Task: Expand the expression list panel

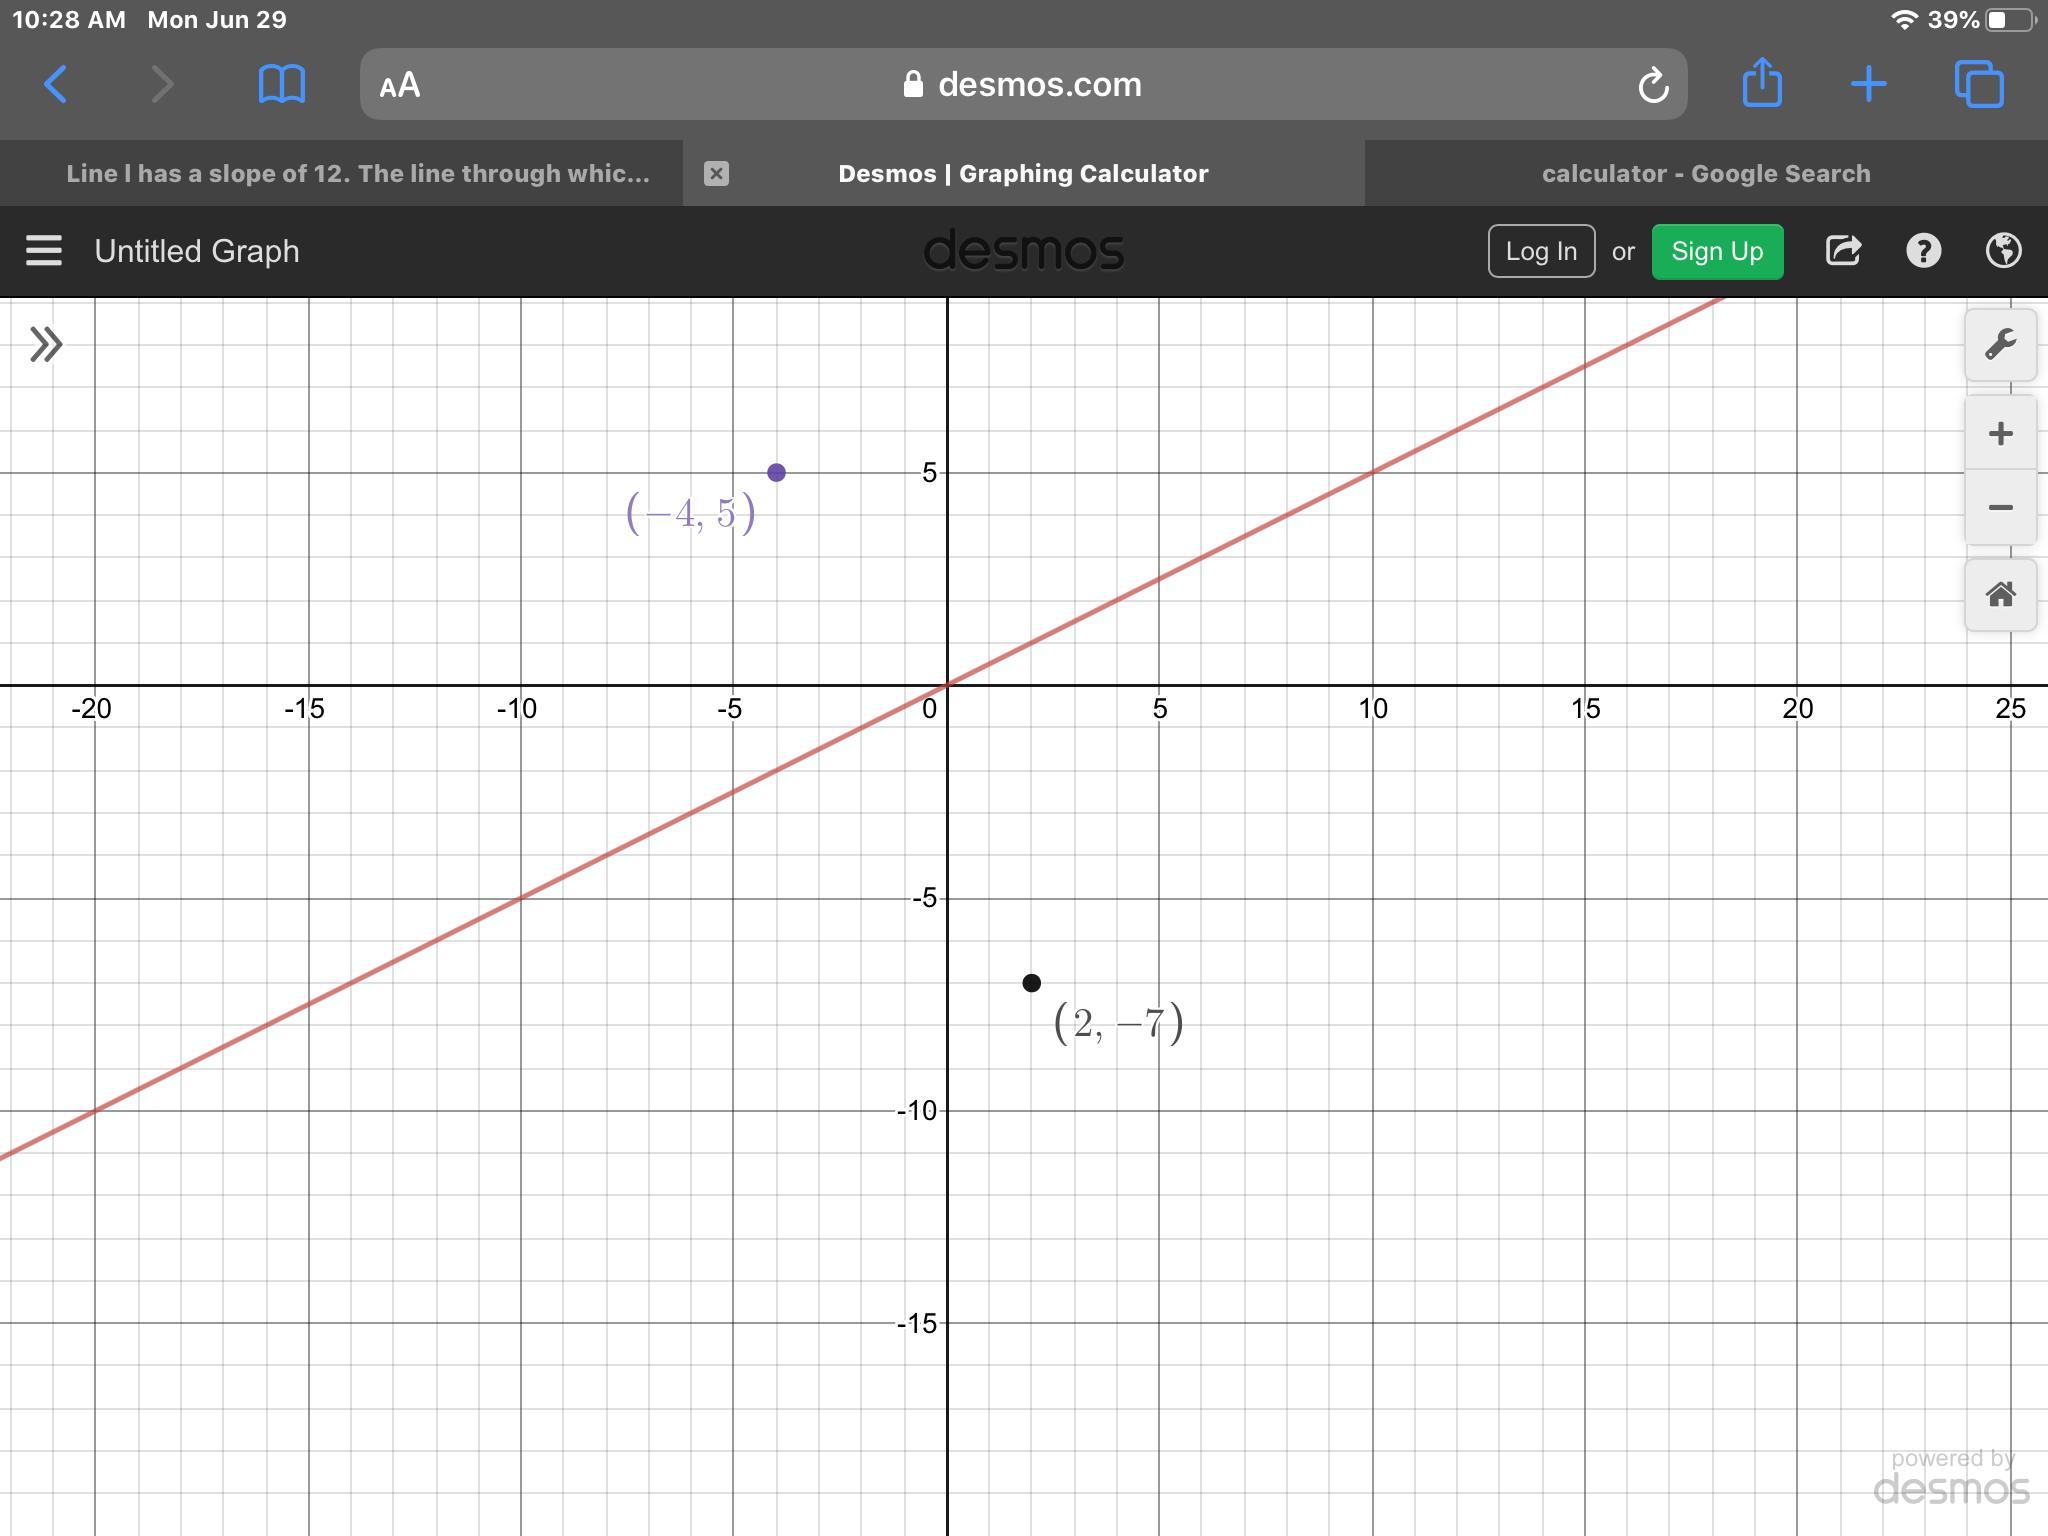Action: pyautogui.click(x=46, y=345)
